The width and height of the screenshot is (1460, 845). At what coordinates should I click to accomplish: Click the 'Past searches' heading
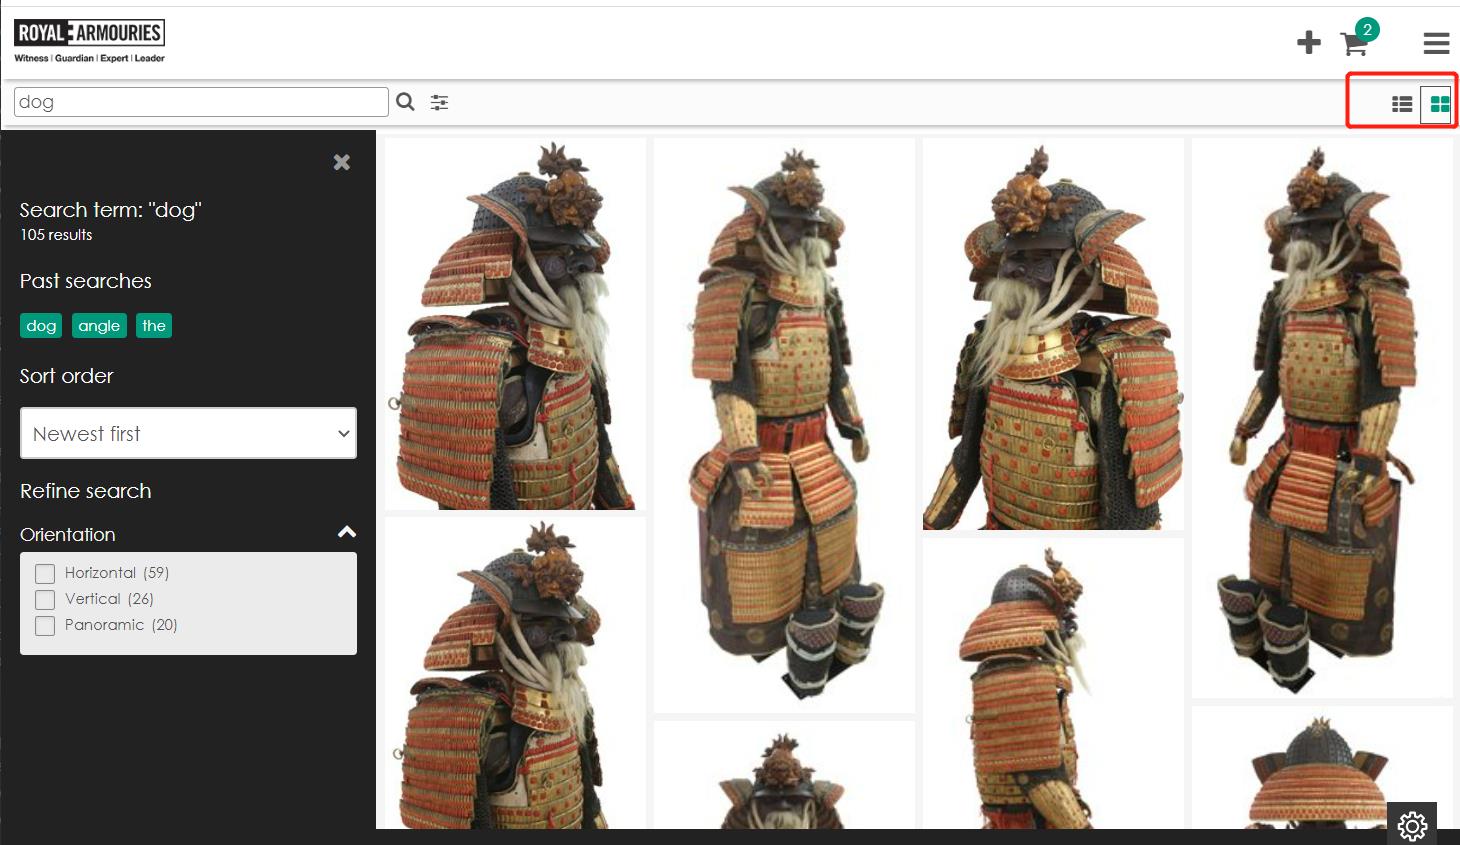pyautogui.click(x=86, y=281)
